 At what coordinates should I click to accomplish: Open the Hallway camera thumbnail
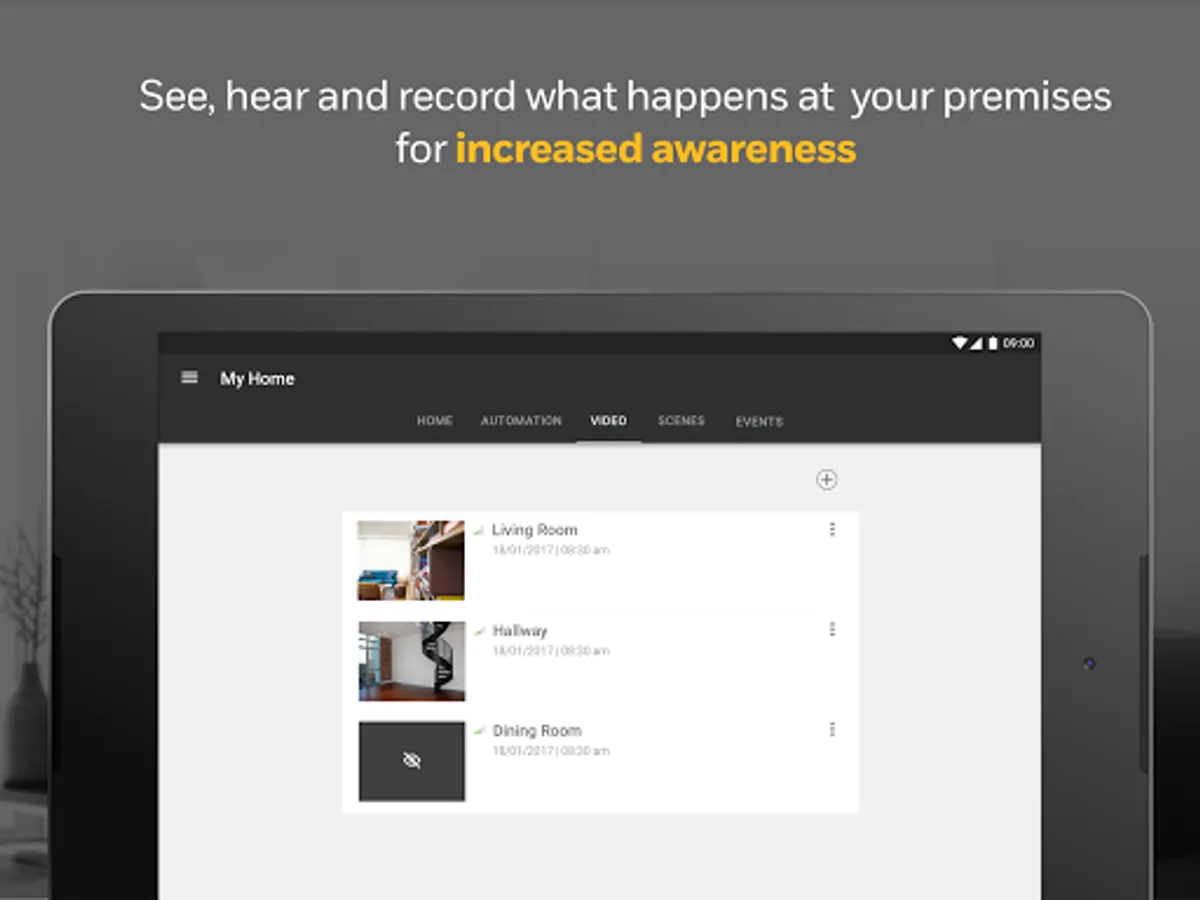point(411,661)
